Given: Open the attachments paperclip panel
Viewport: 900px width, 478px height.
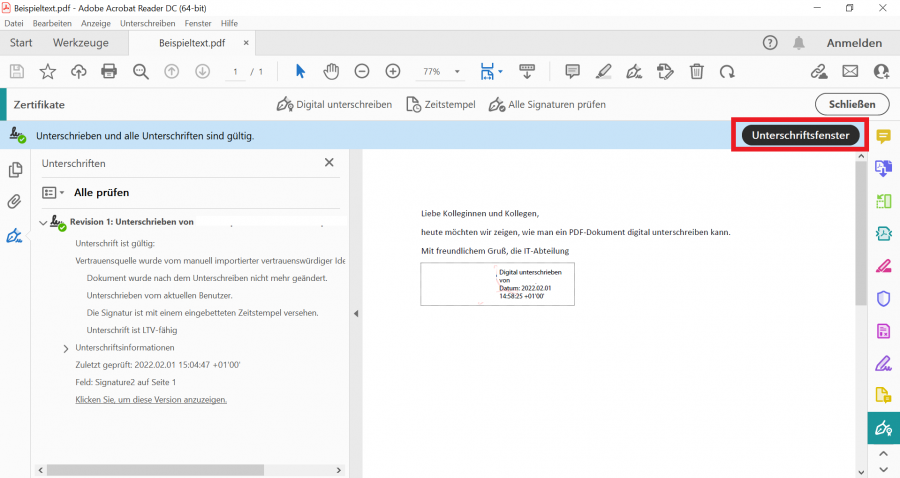Looking at the screenshot, I should pyautogui.click(x=15, y=202).
